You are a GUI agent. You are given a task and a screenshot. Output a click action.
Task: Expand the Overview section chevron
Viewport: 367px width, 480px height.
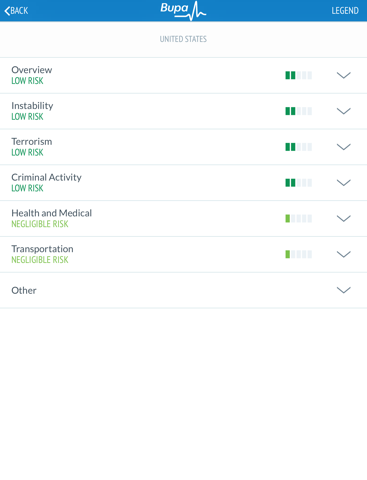click(x=343, y=75)
